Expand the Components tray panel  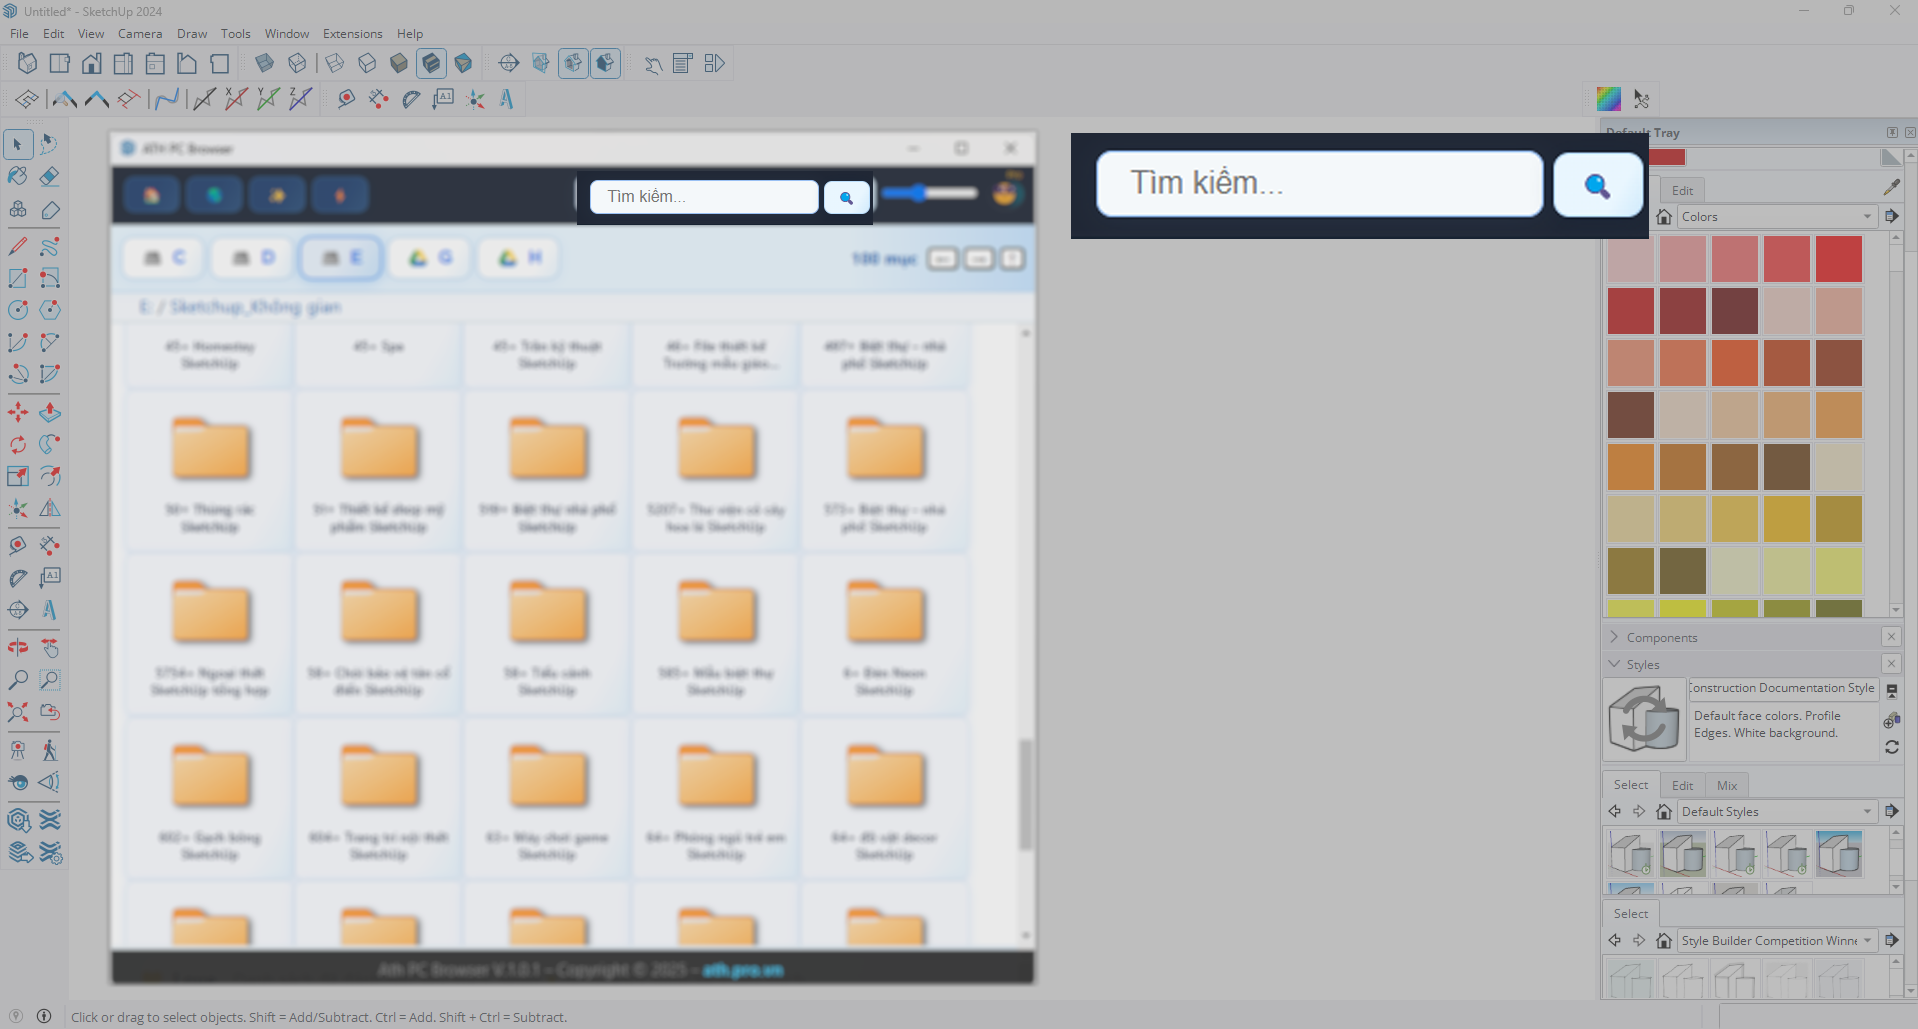pyautogui.click(x=1661, y=637)
